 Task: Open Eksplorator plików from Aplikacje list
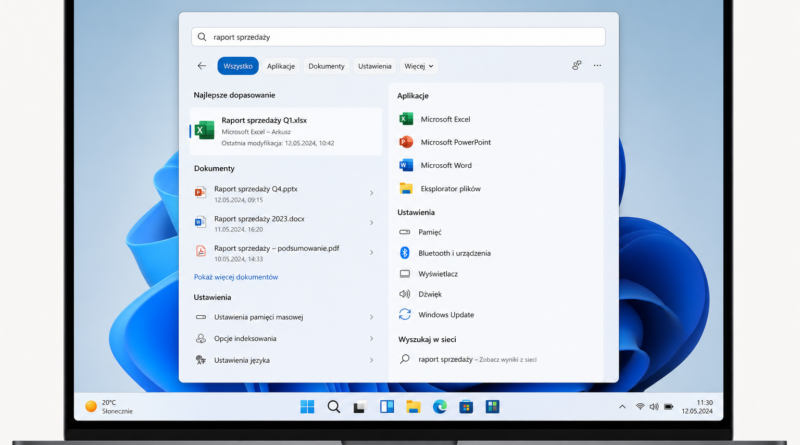[440, 188]
